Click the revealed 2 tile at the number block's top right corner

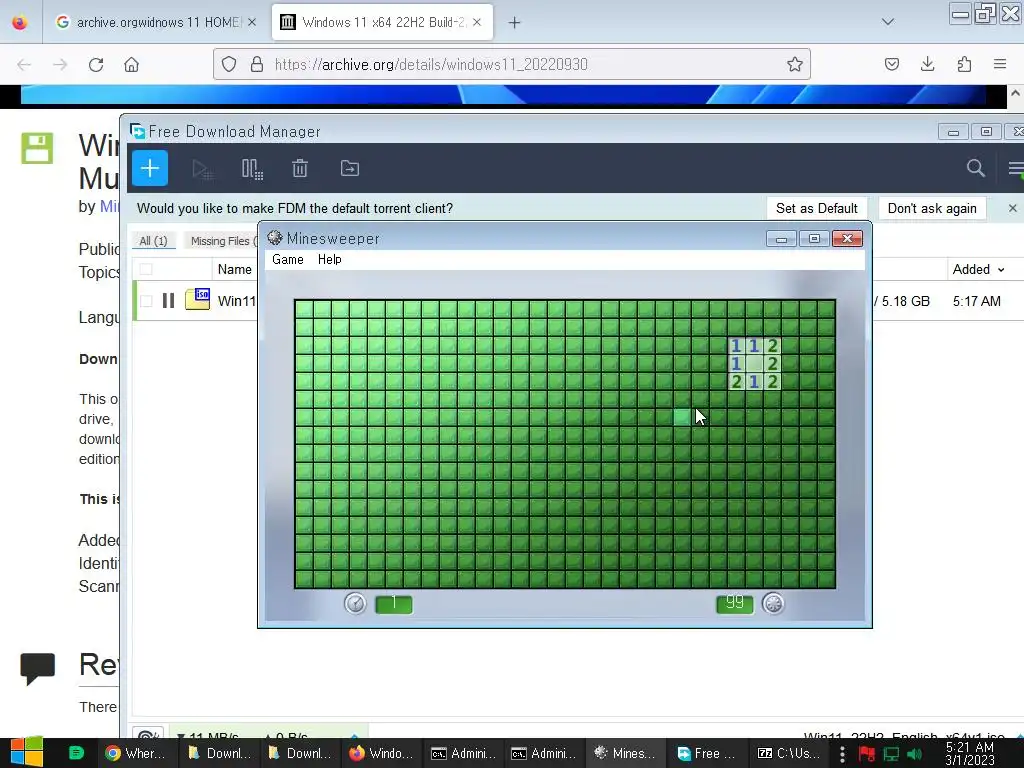pos(773,345)
